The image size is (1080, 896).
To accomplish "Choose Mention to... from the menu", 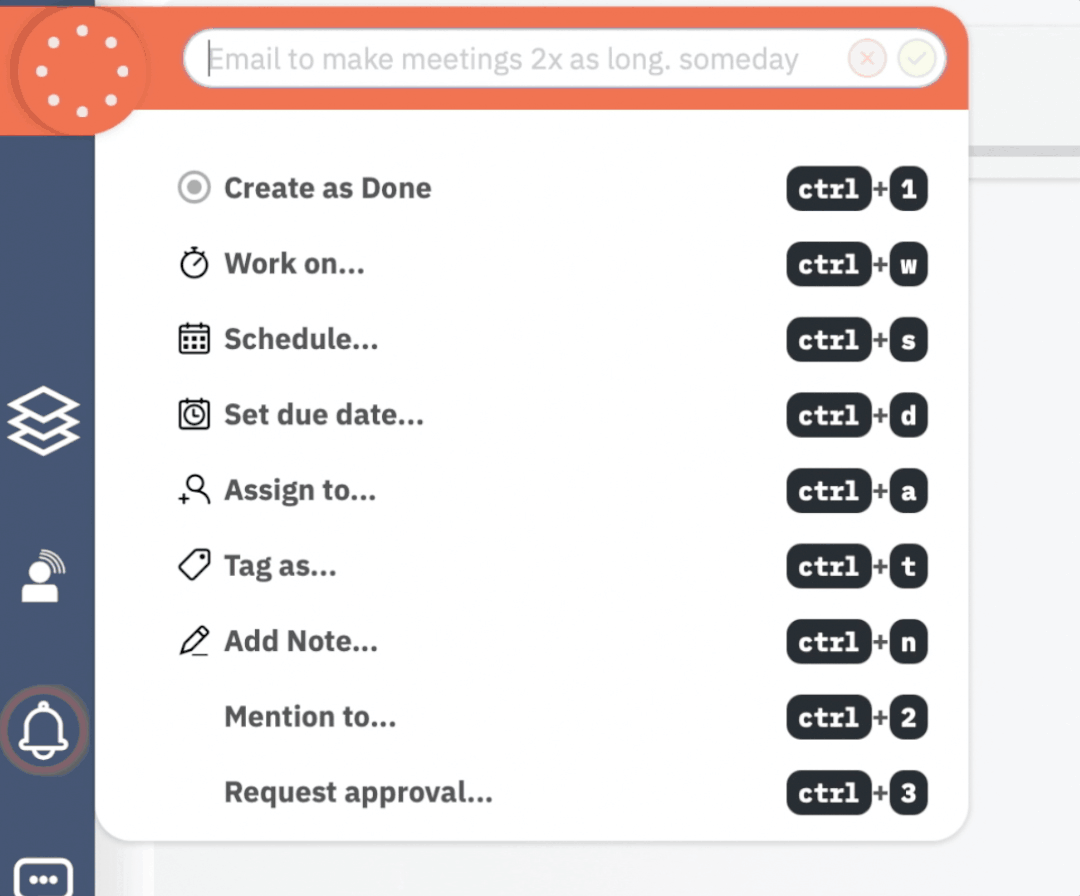I will (310, 717).
